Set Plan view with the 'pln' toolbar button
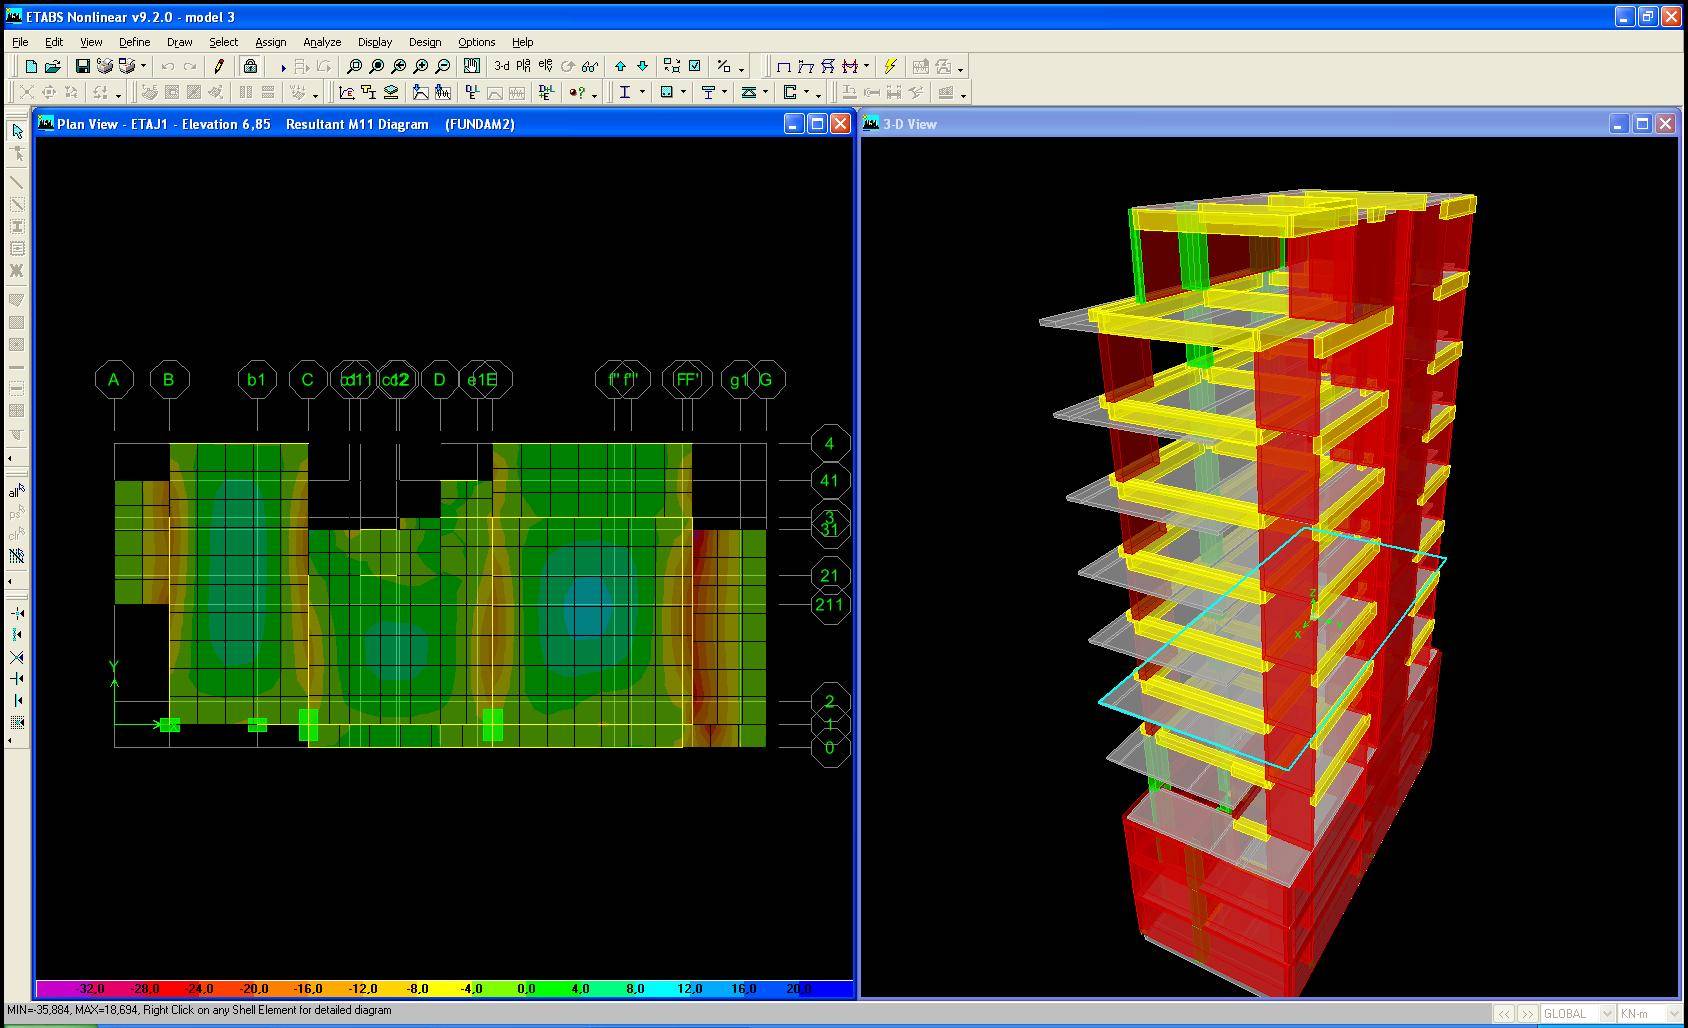Viewport: 1688px width, 1028px height. coord(523,66)
